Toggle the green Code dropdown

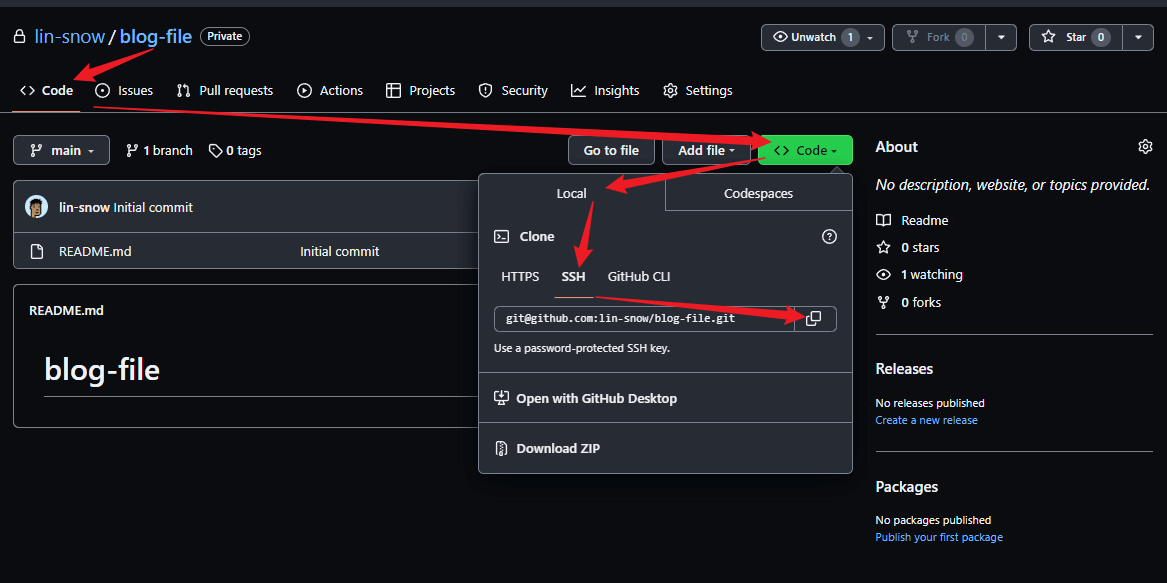click(x=805, y=150)
